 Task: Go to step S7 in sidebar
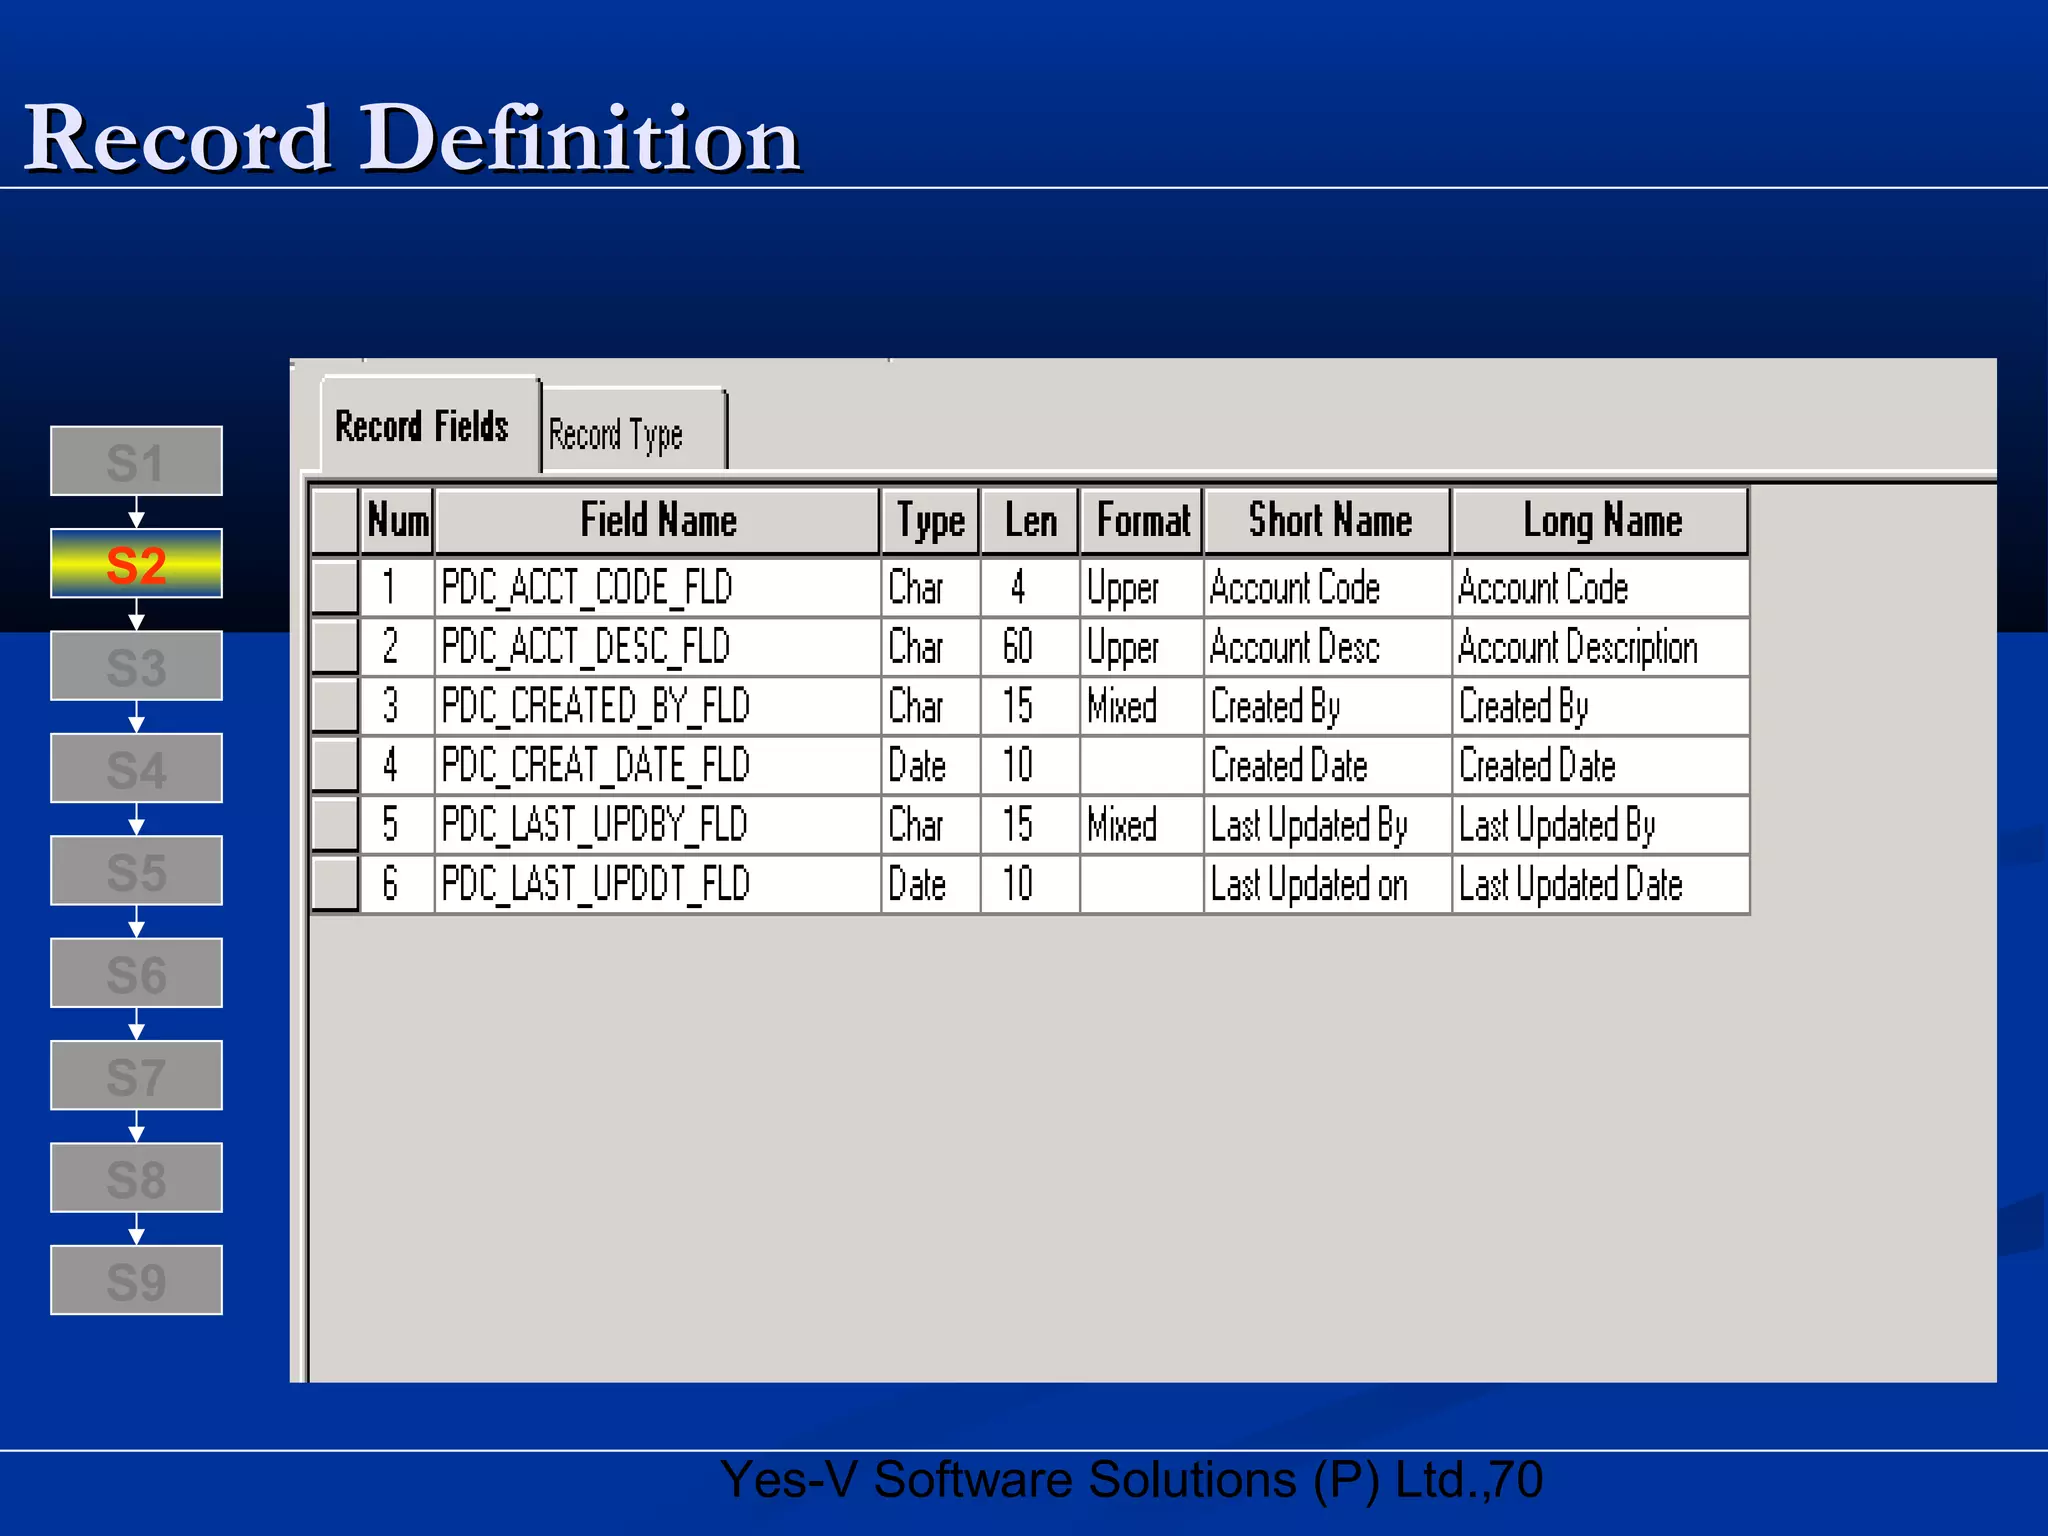(137, 1075)
